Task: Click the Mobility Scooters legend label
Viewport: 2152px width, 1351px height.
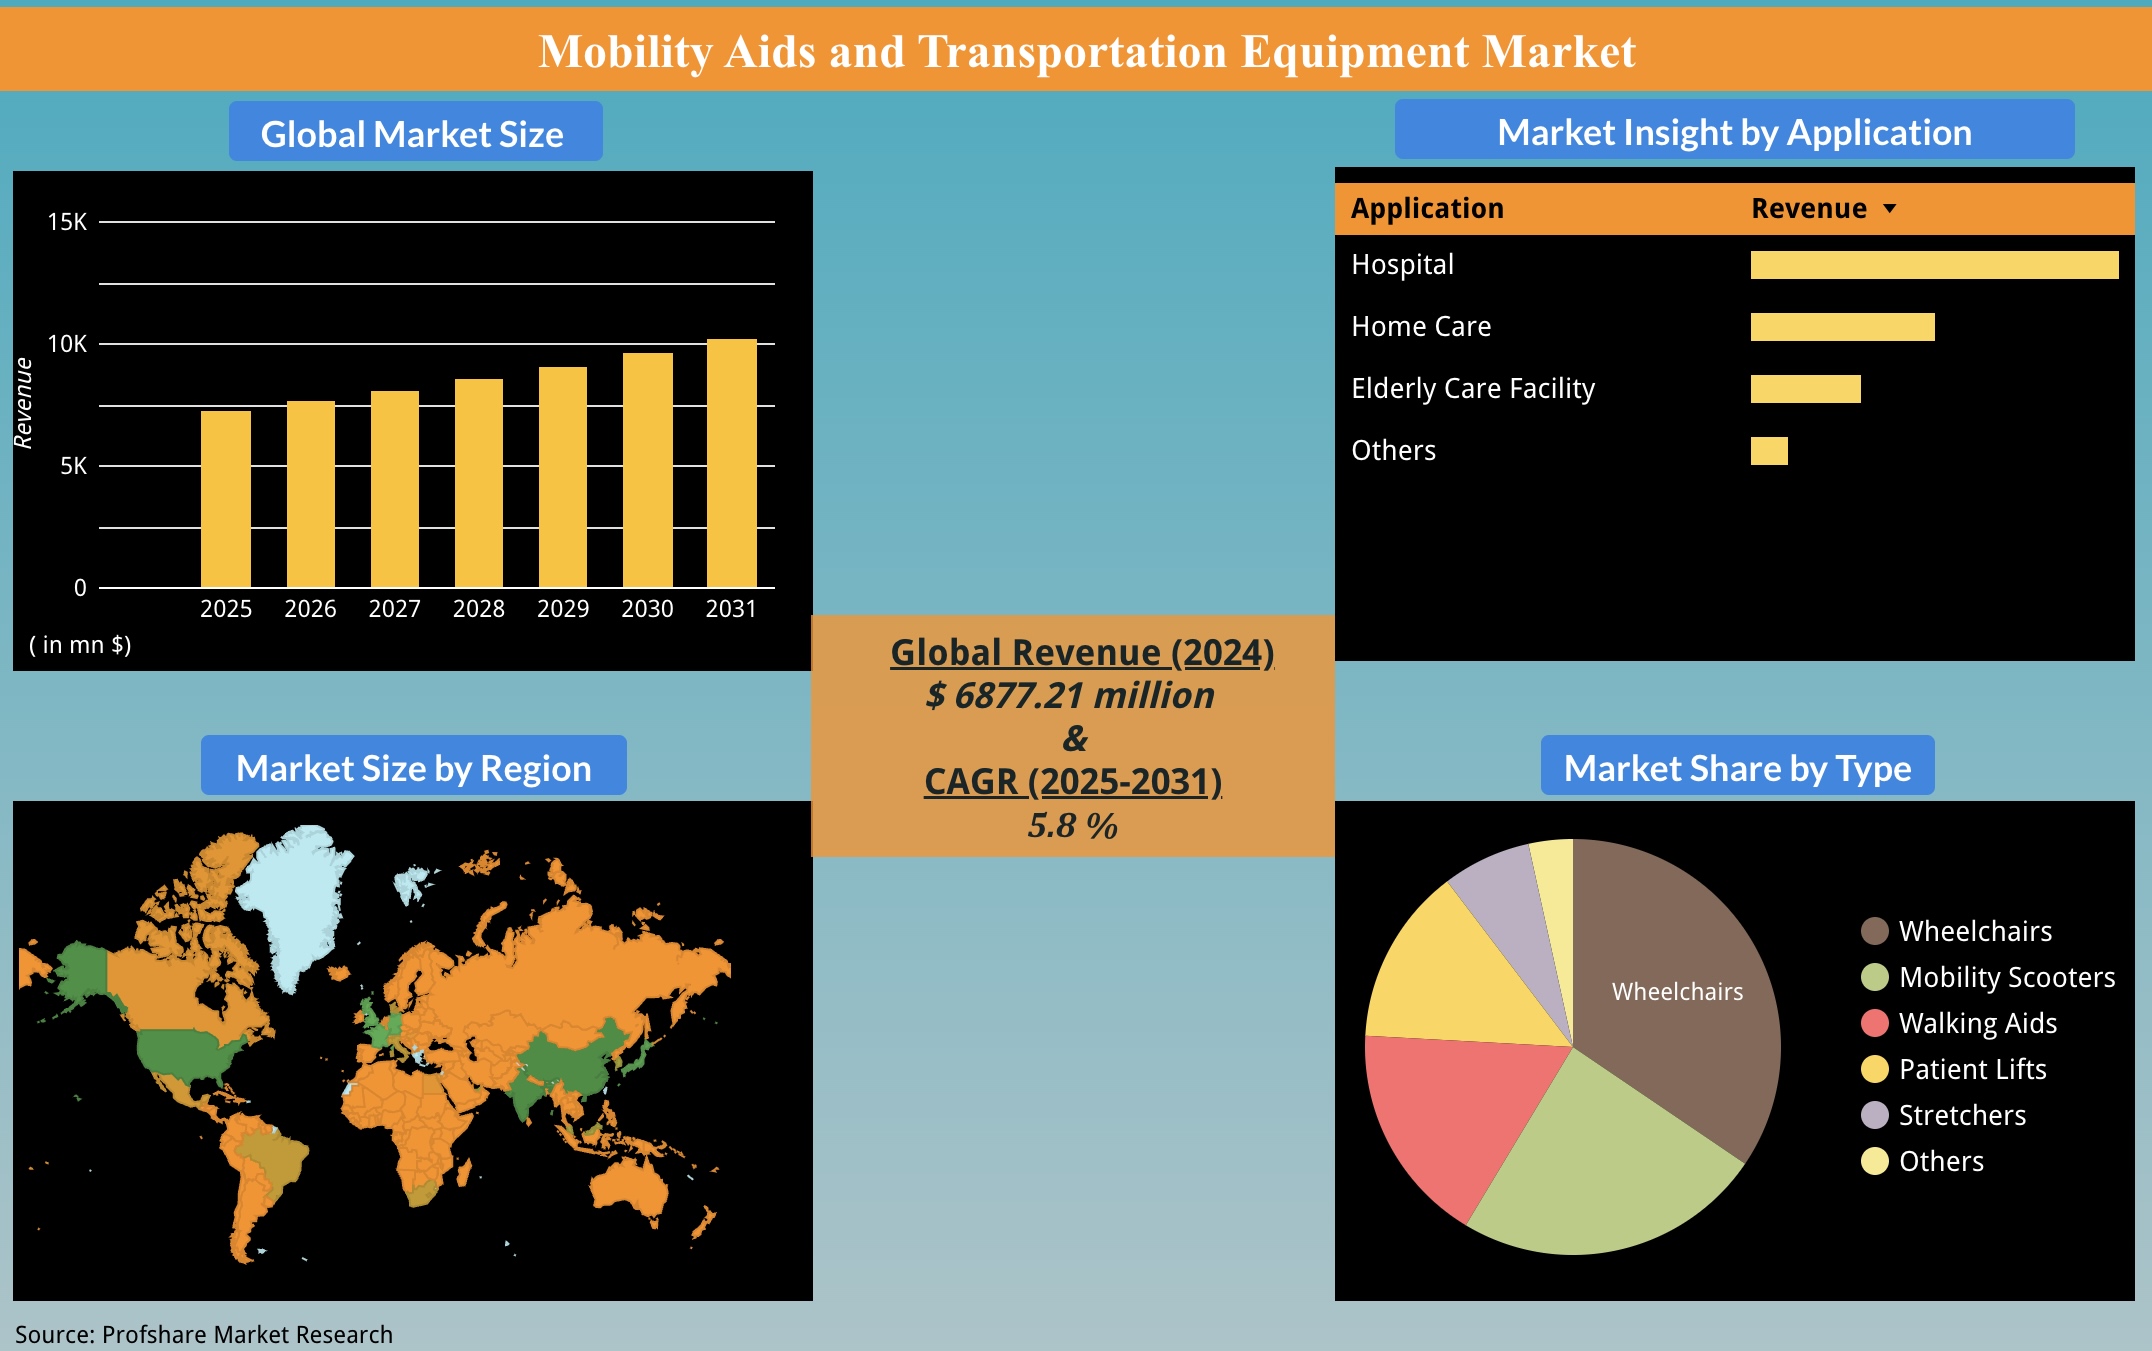Action: click(2007, 977)
